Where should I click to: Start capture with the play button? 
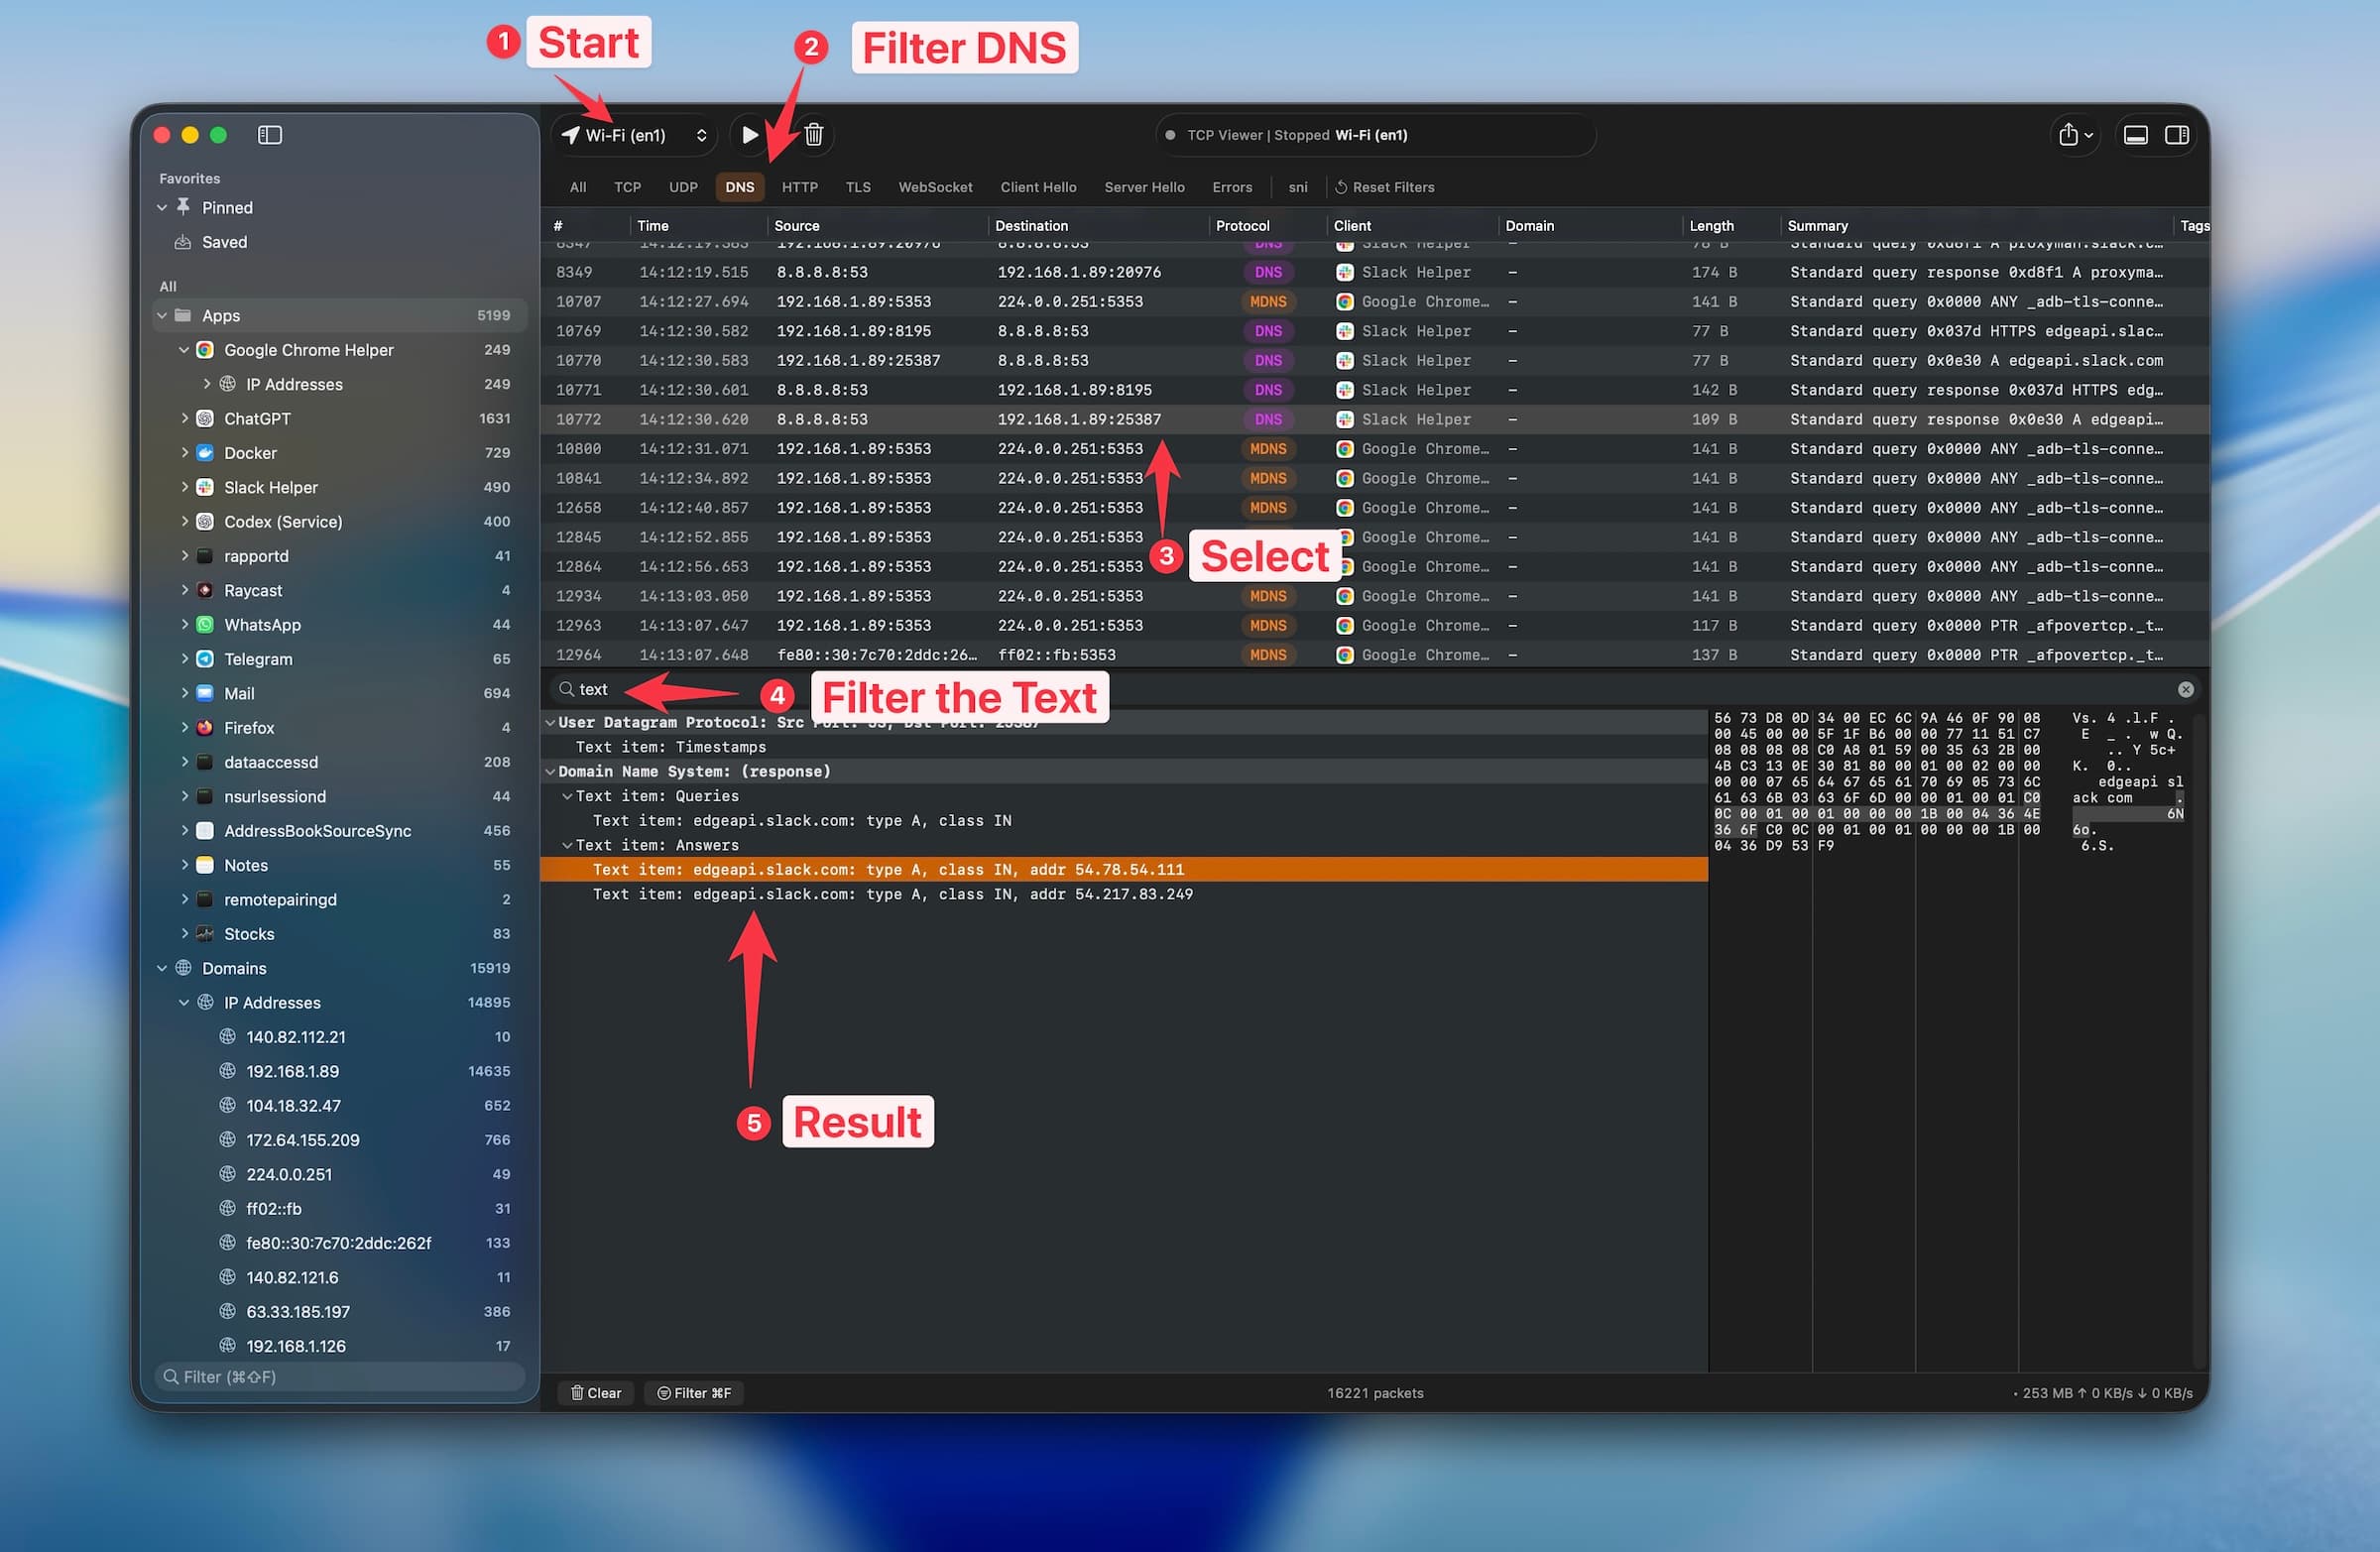[749, 135]
